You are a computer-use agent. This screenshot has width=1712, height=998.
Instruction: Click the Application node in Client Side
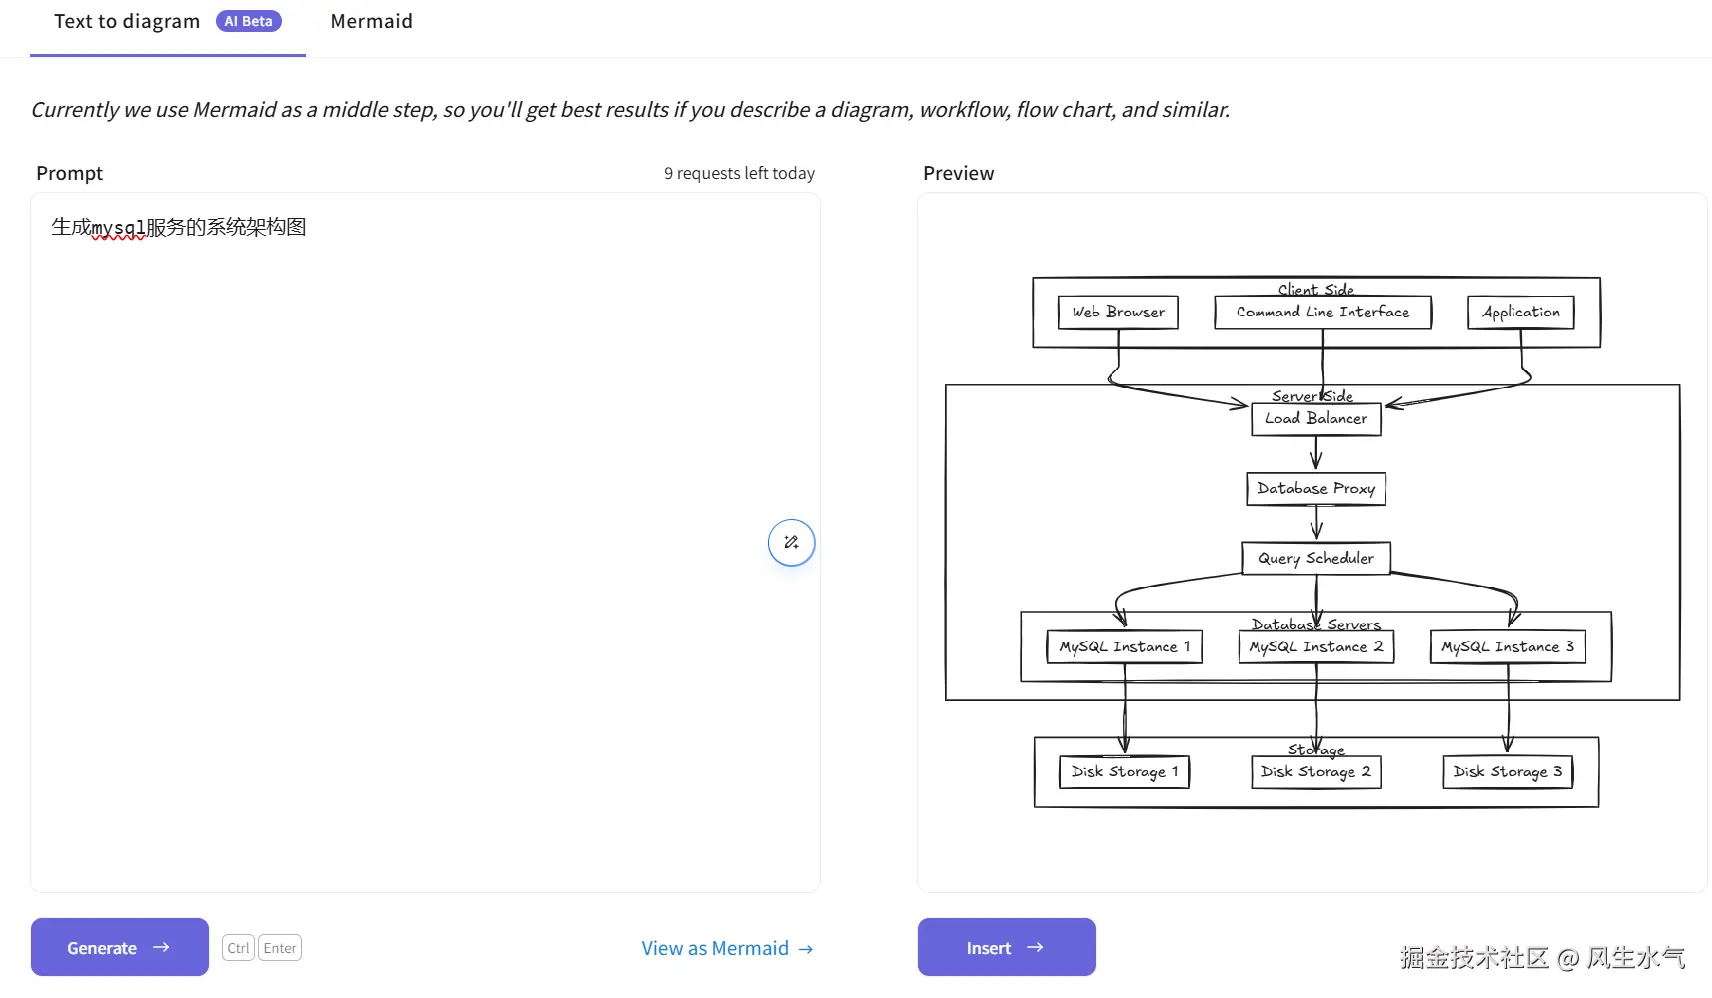(1520, 312)
